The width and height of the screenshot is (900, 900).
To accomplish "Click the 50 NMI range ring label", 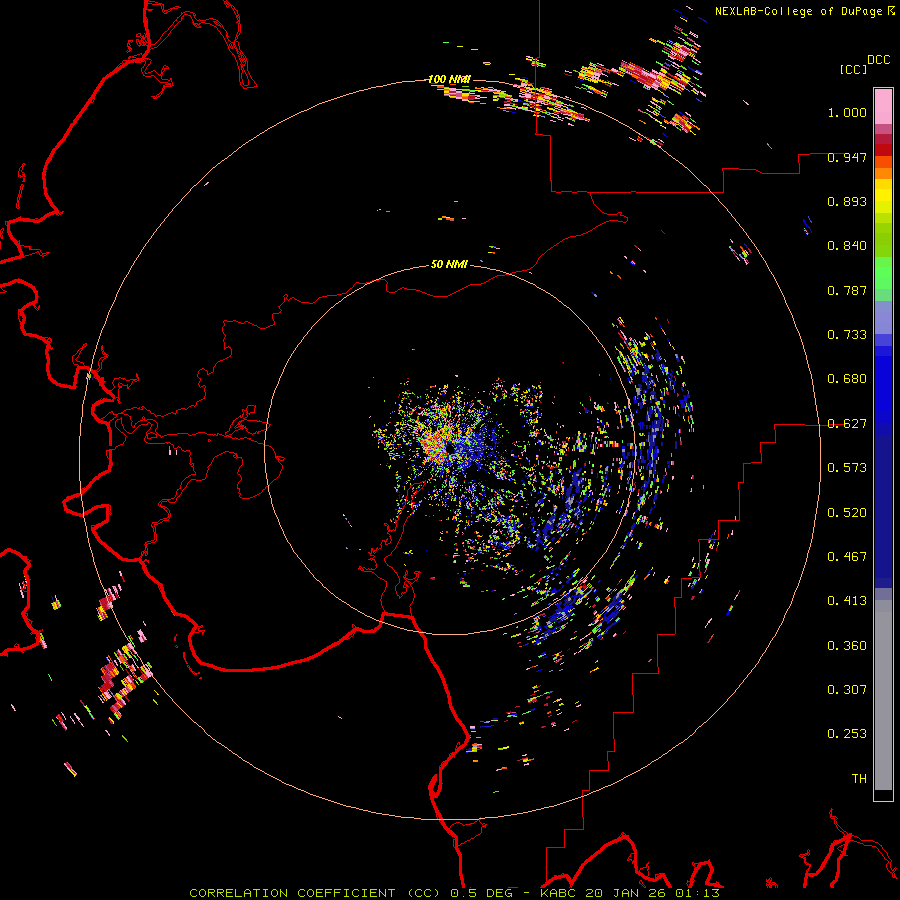I will click(x=449, y=264).
